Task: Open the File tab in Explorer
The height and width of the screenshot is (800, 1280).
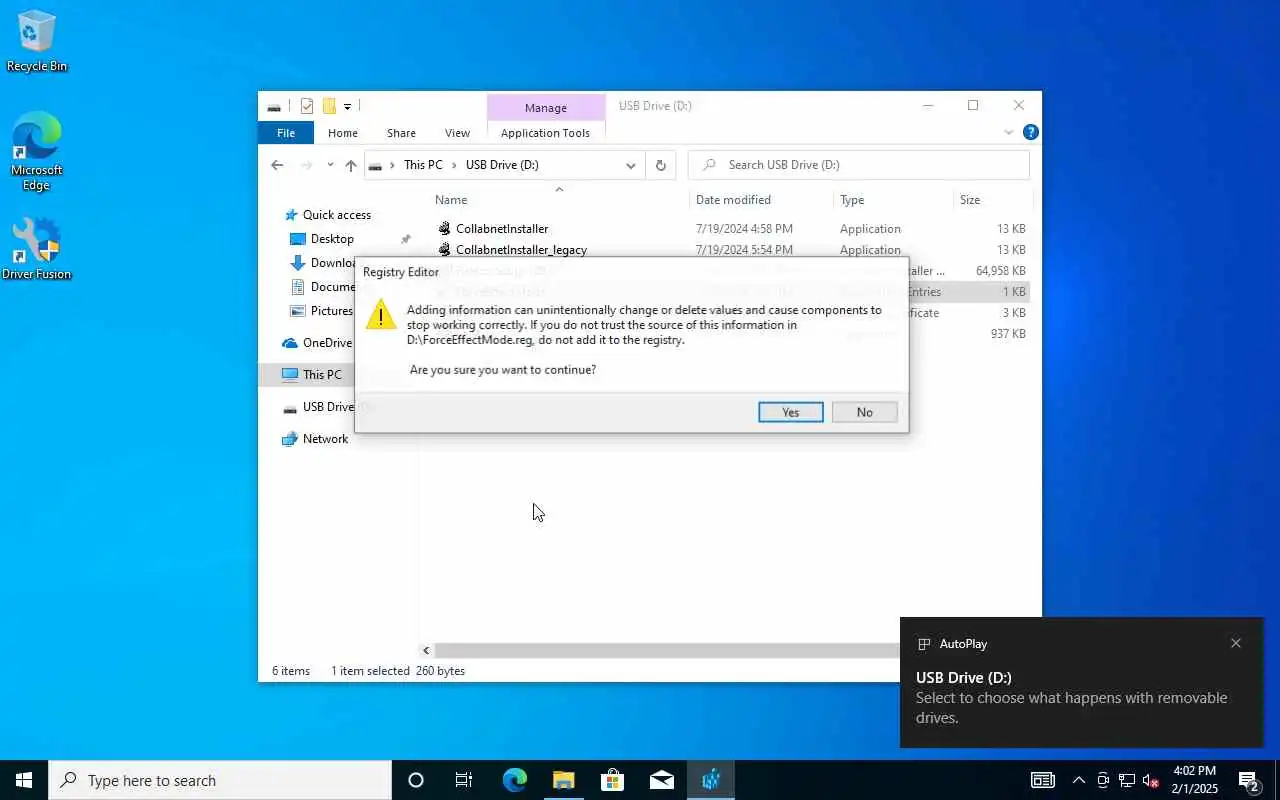Action: click(286, 133)
